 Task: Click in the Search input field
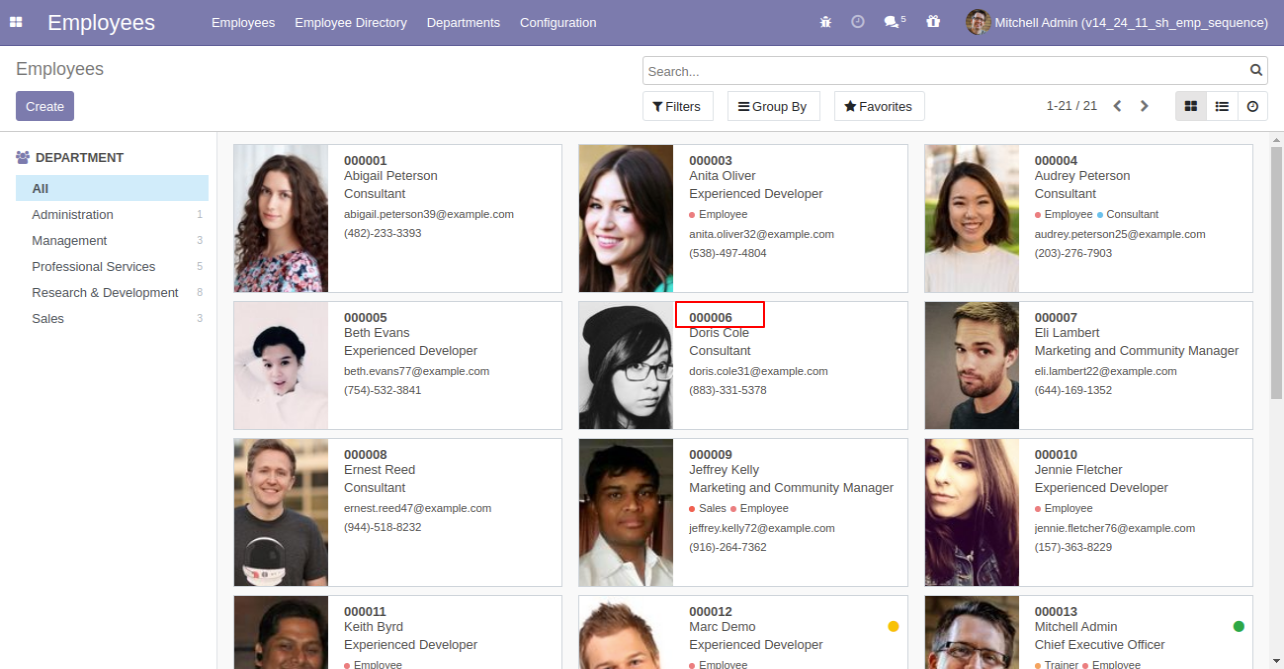pos(945,71)
